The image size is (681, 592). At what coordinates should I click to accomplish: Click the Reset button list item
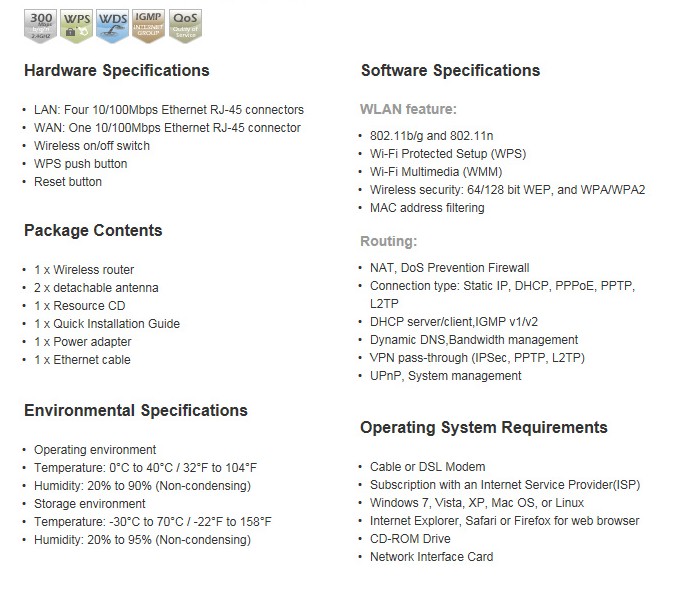tap(68, 182)
